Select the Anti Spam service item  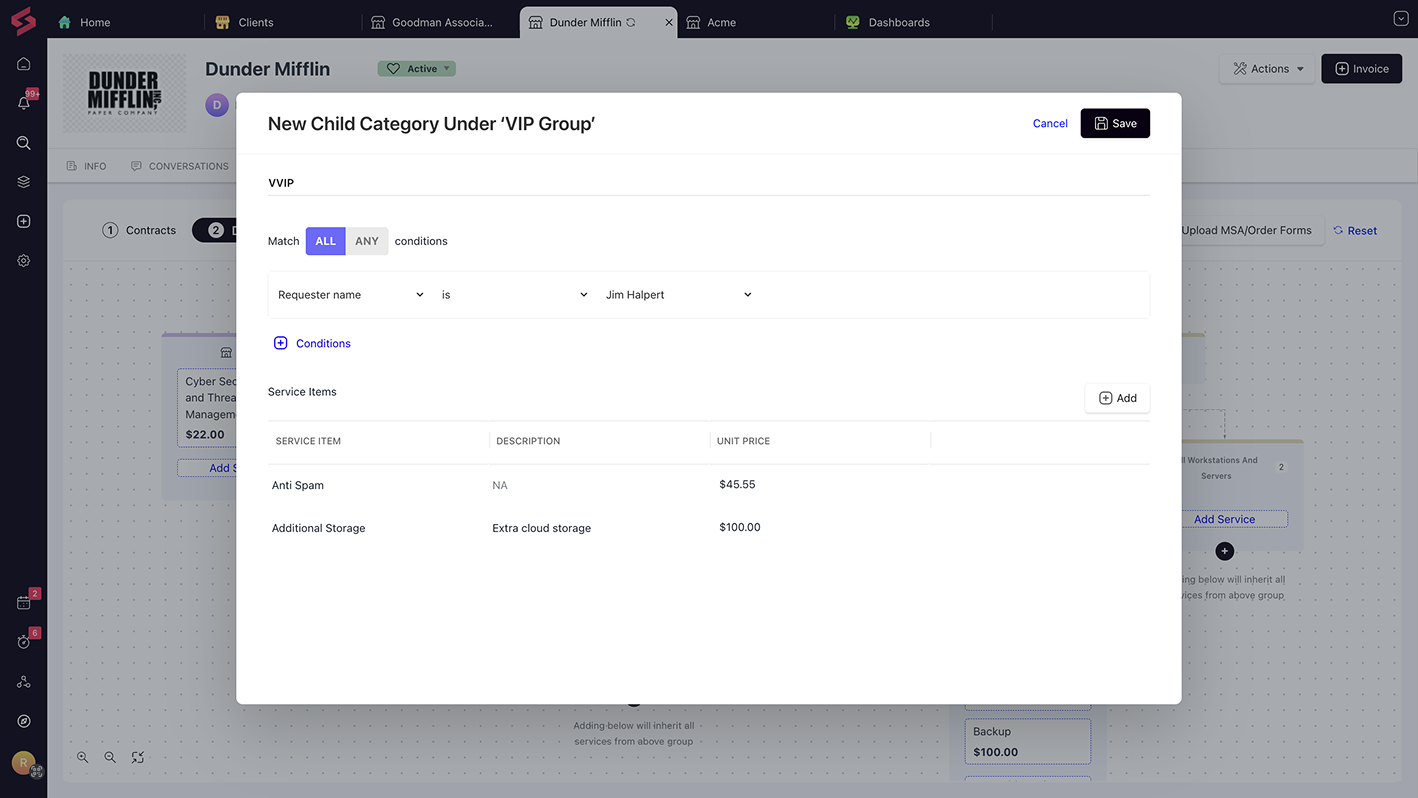click(298, 485)
